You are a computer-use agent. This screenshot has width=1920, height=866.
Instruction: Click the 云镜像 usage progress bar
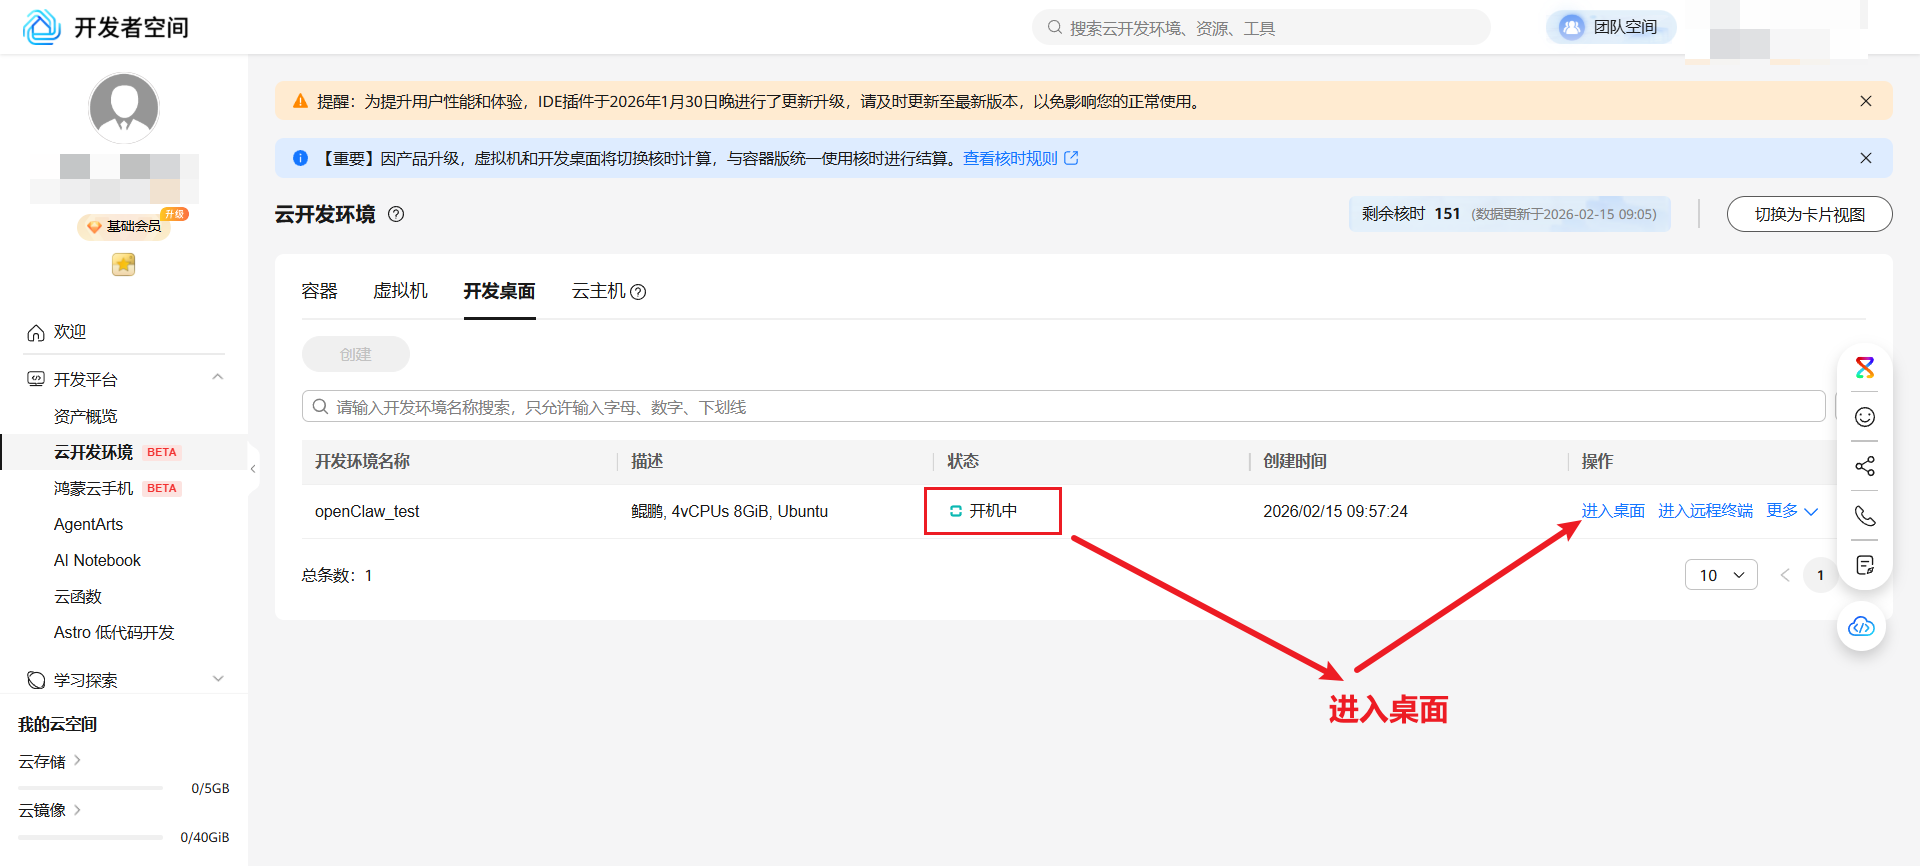coord(91,837)
